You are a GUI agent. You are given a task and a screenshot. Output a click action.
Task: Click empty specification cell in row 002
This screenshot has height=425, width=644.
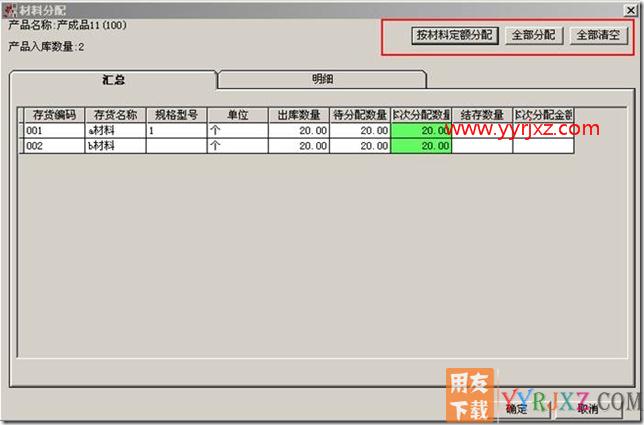[x=177, y=146]
